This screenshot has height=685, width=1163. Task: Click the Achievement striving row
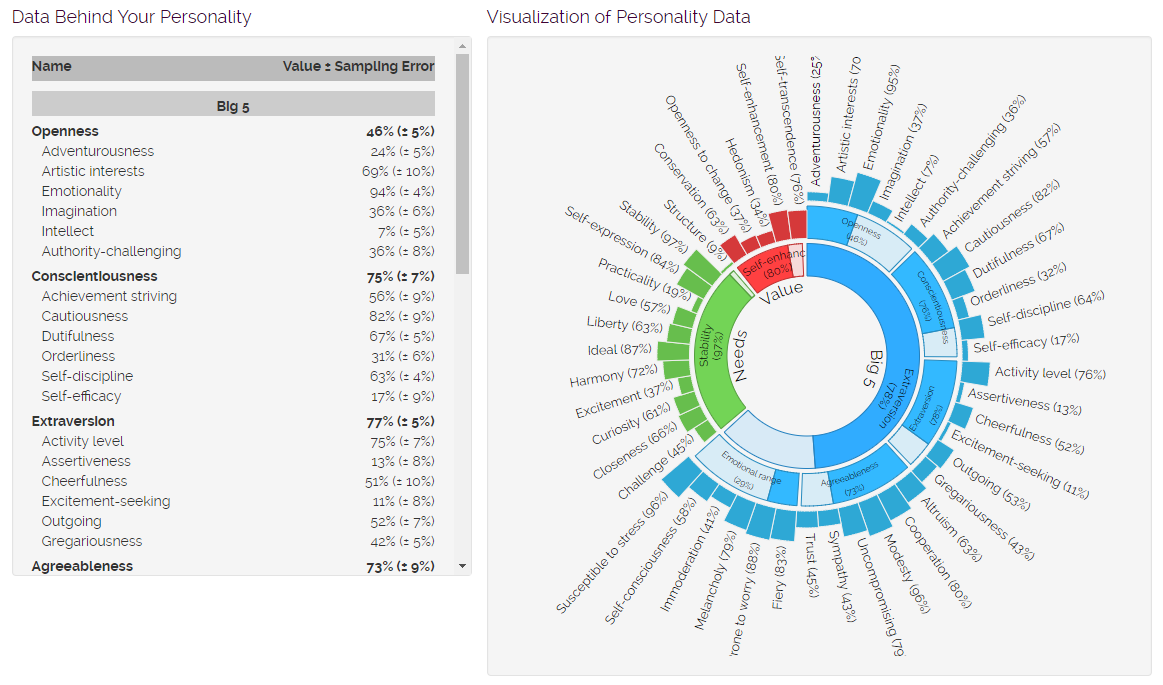pos(233,297)
